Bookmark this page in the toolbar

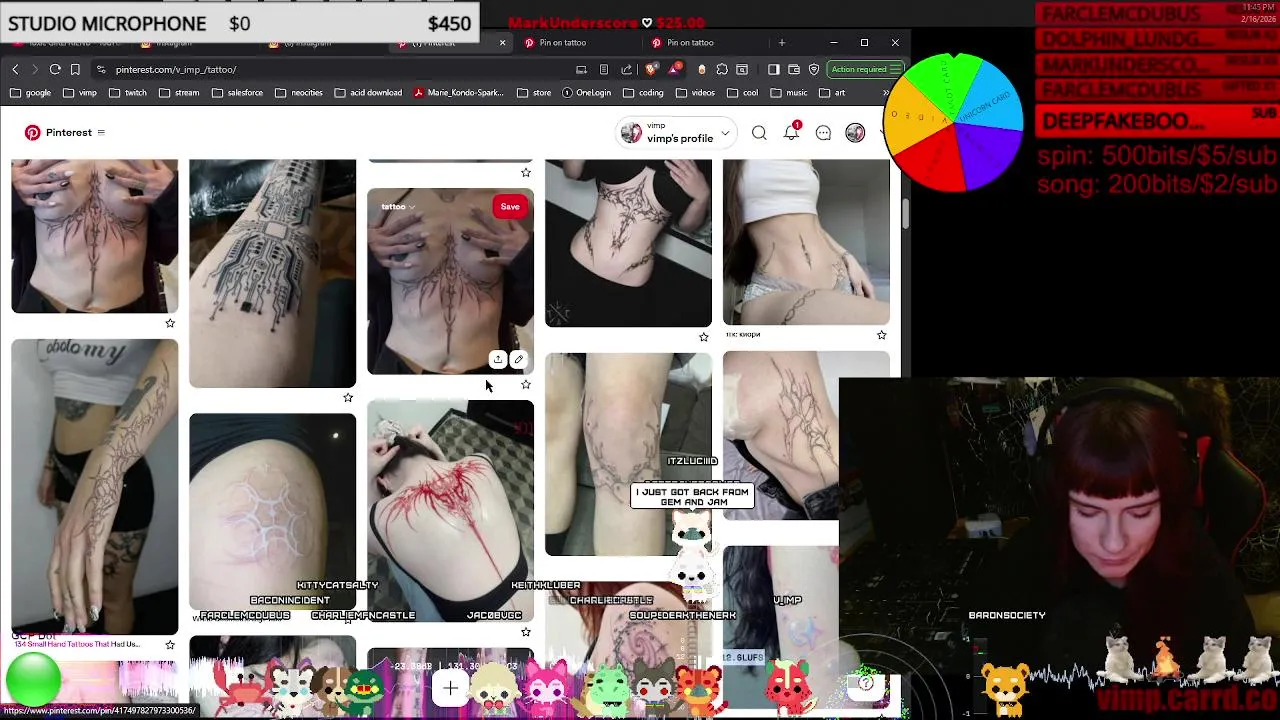click(75, 69)
